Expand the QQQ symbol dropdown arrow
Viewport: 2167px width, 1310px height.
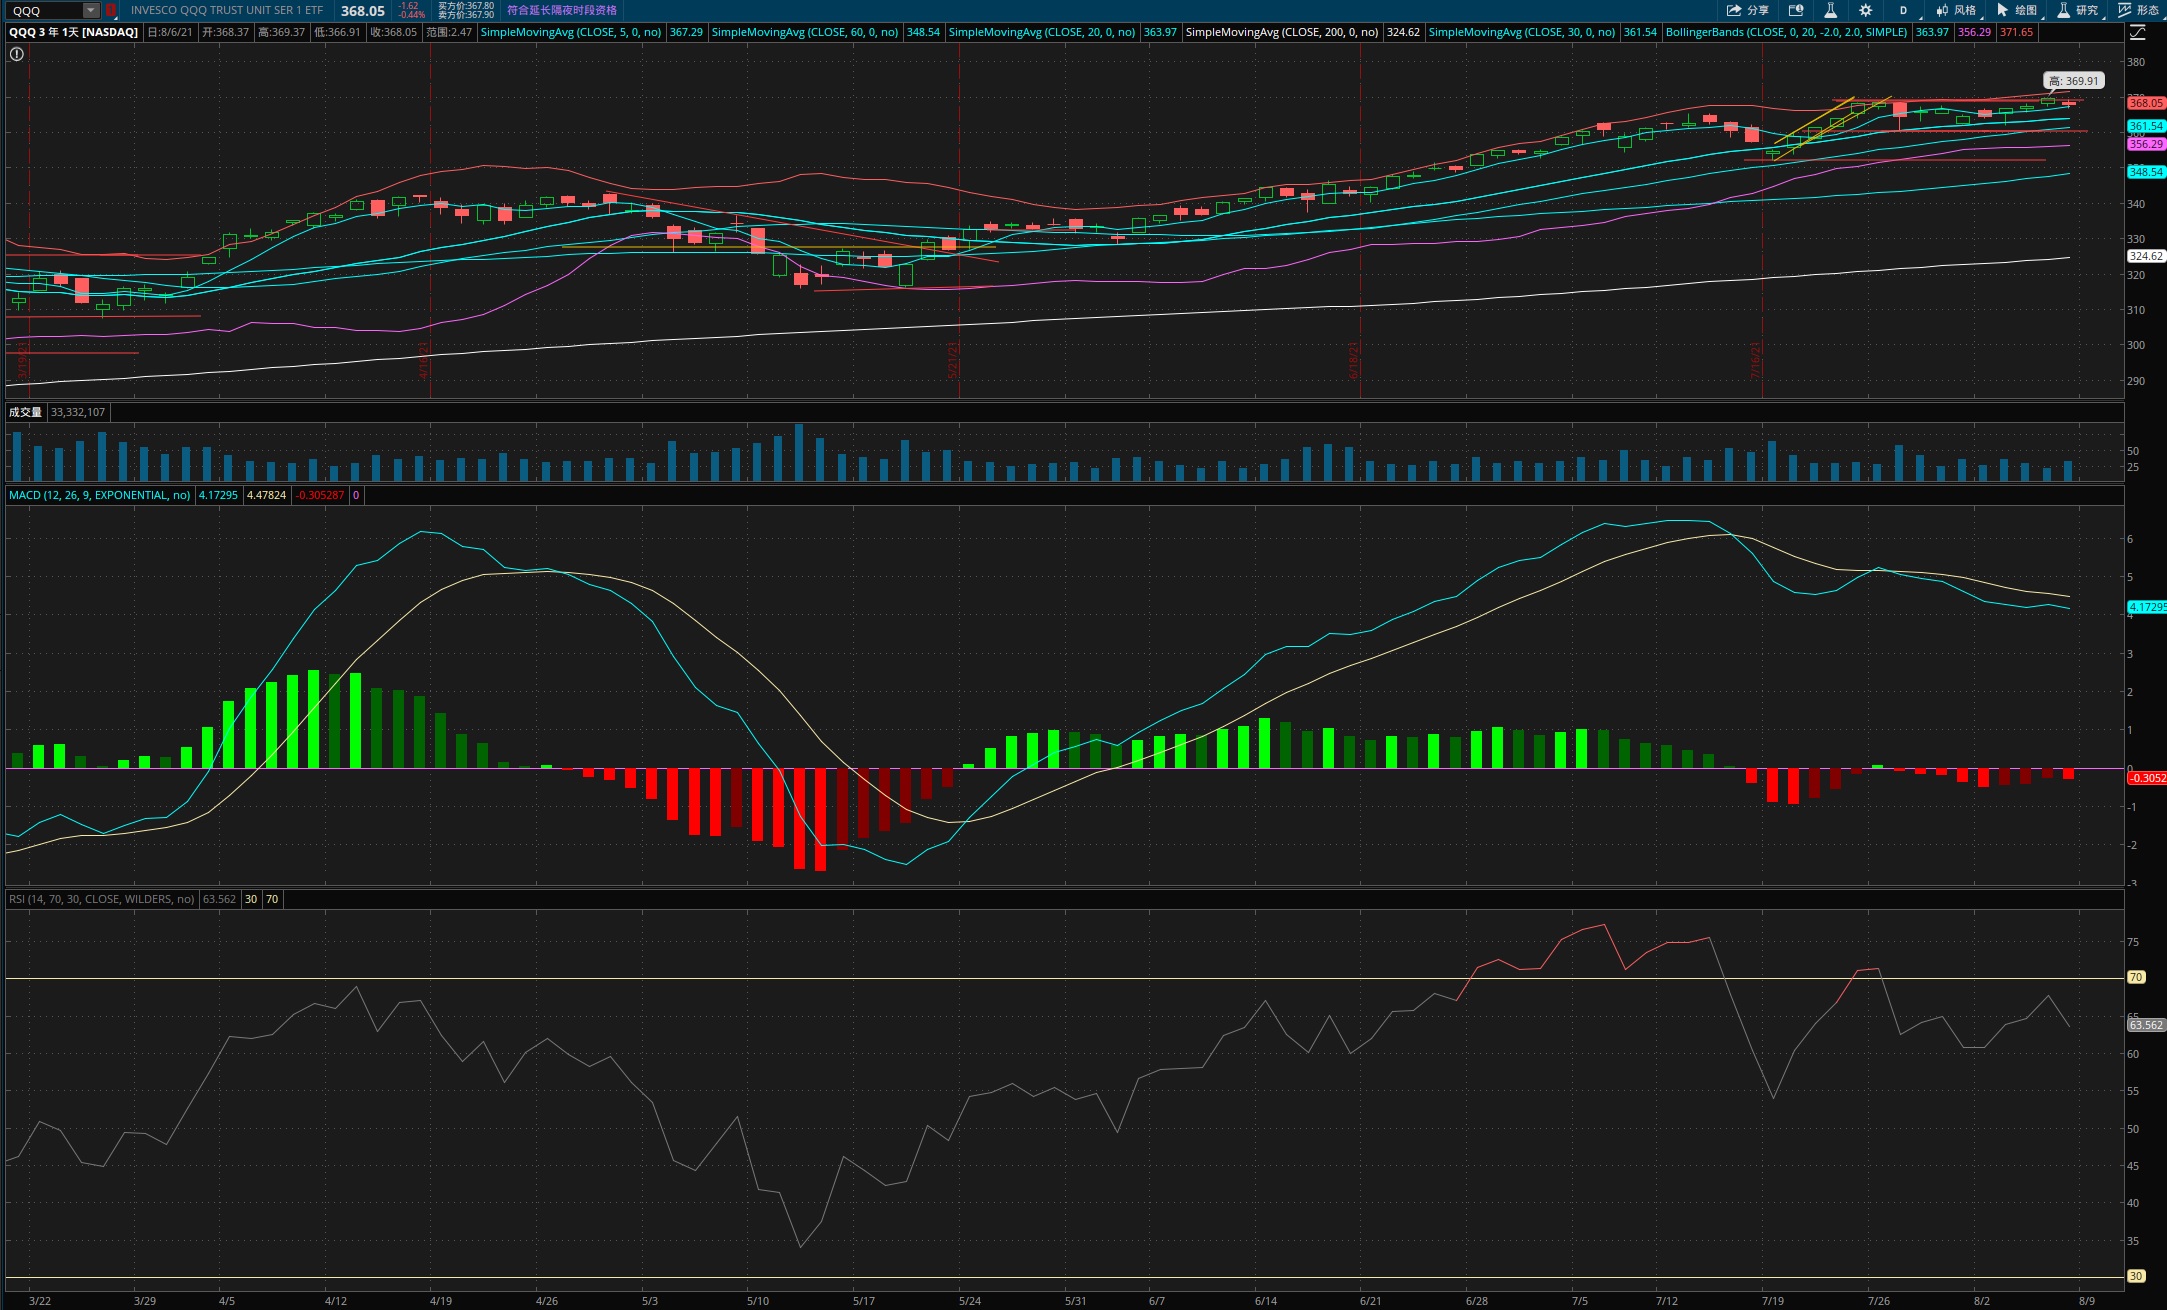click(x=91, y=10)
